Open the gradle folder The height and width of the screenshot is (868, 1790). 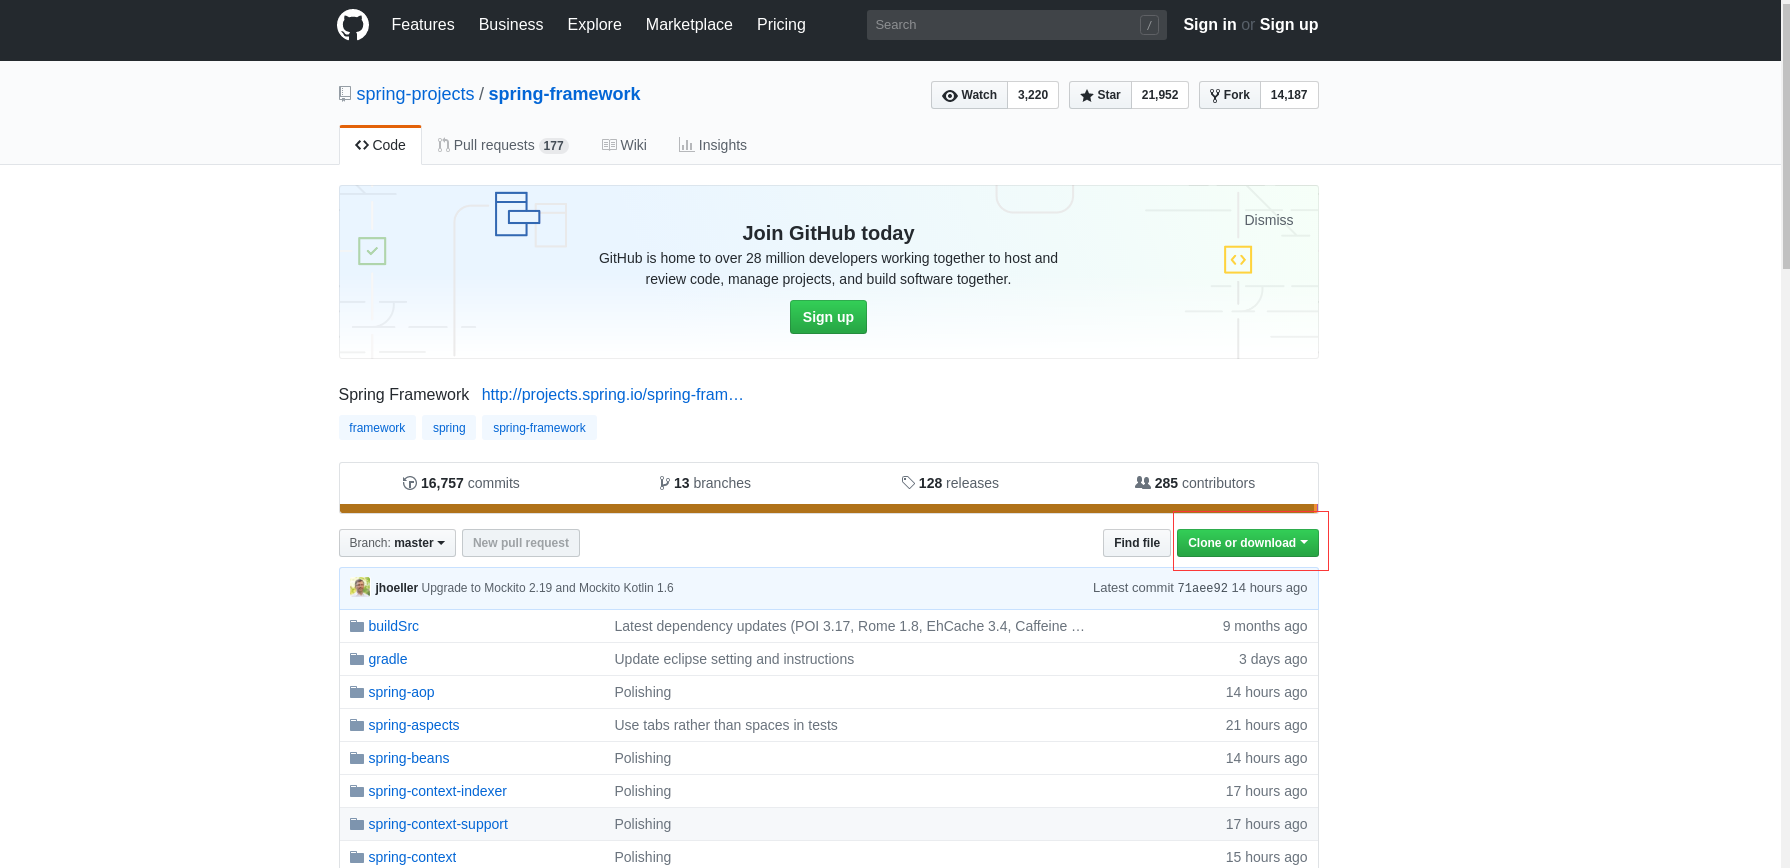click(x=388, y=659)
